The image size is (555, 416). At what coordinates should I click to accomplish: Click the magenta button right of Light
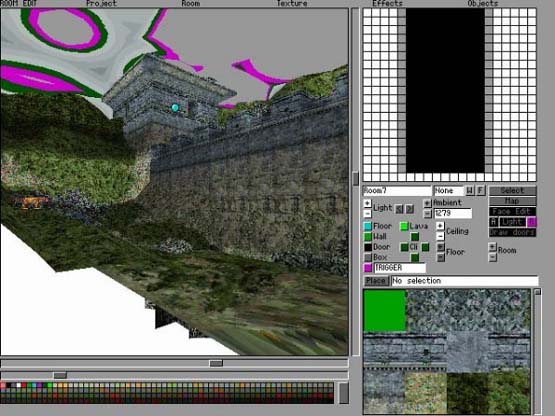pyautogui.click(x=532, y=222)
